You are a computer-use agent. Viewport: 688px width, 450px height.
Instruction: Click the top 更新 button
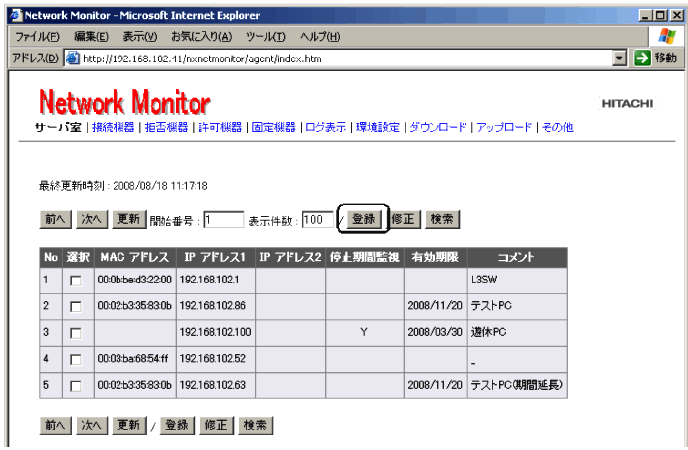tap(129, 219)
